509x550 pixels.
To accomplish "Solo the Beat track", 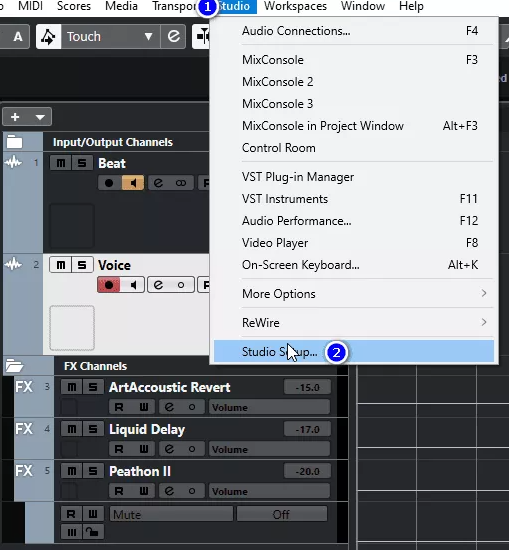I will tap(82, 163).
